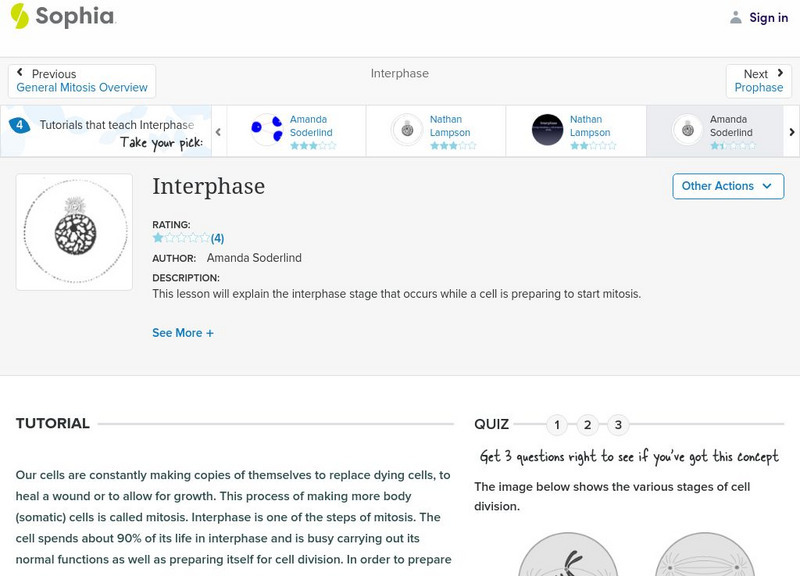Viewport: 800px width, 576px height.
Task: Open the Other Actions dropdown
Action: [x=727, y=186]
